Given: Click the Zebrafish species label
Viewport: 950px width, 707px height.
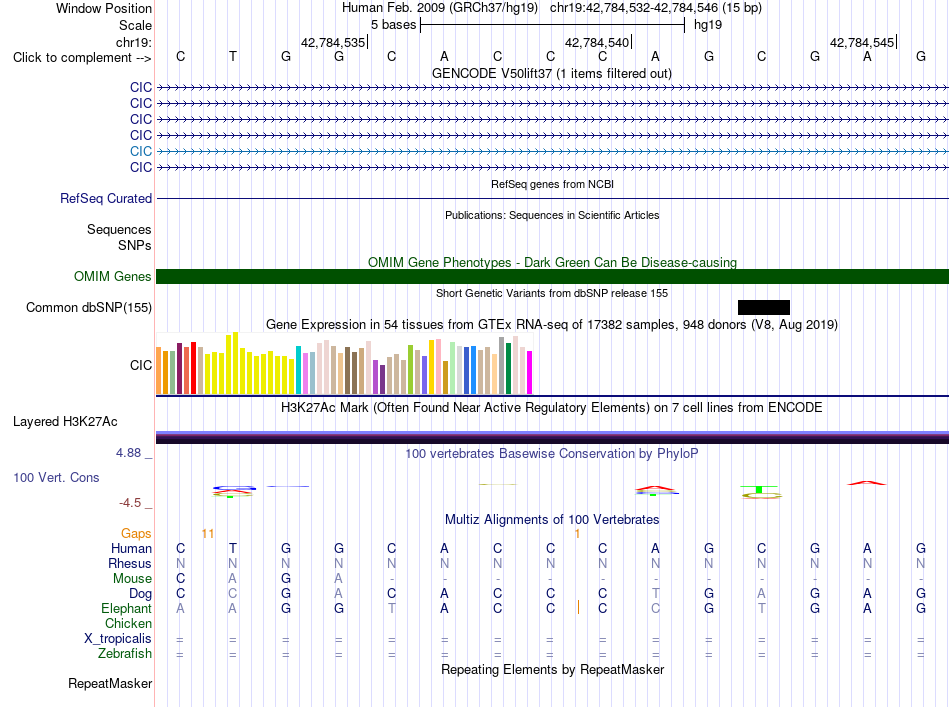Looking at the screenshot, I should (125, 654).
